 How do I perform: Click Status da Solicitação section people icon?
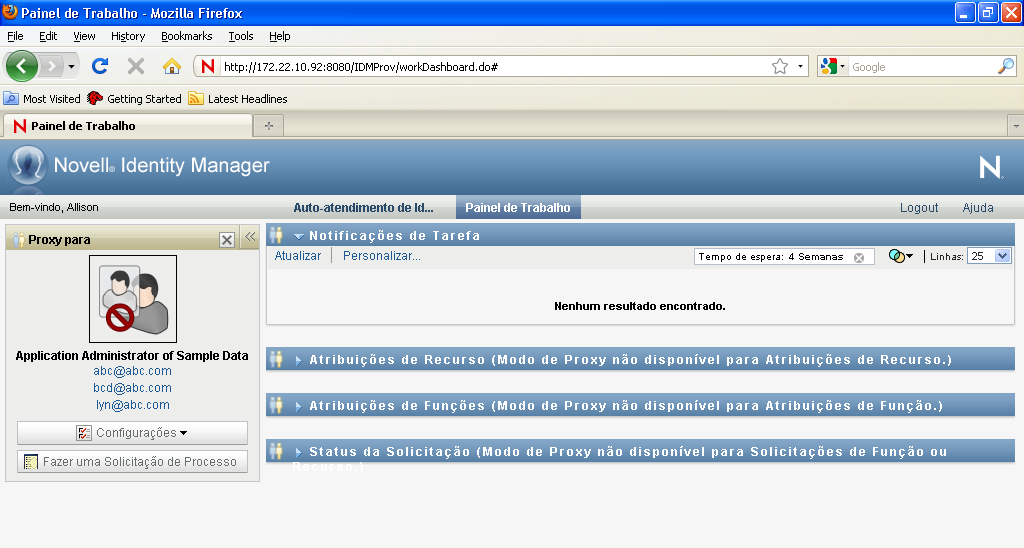(276, 451)
